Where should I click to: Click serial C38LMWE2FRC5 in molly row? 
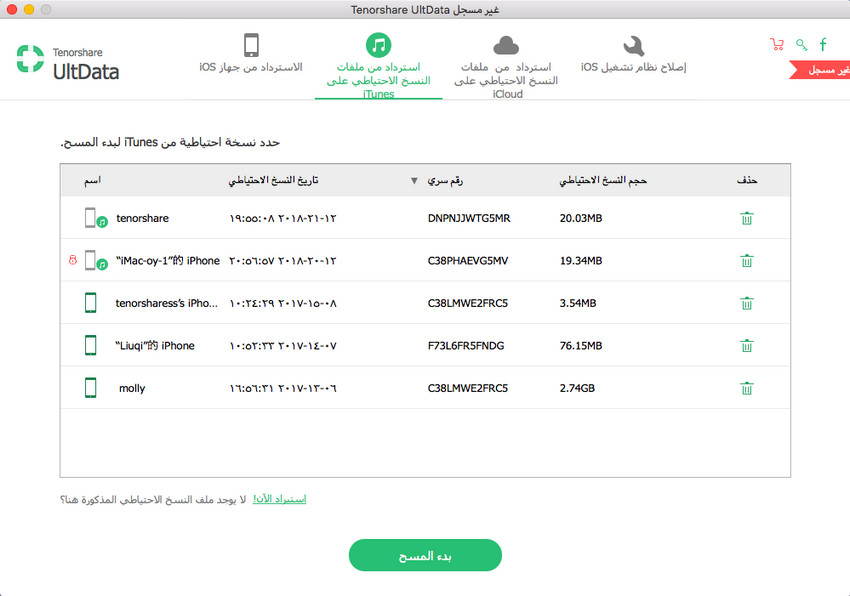tap(468, 388)
